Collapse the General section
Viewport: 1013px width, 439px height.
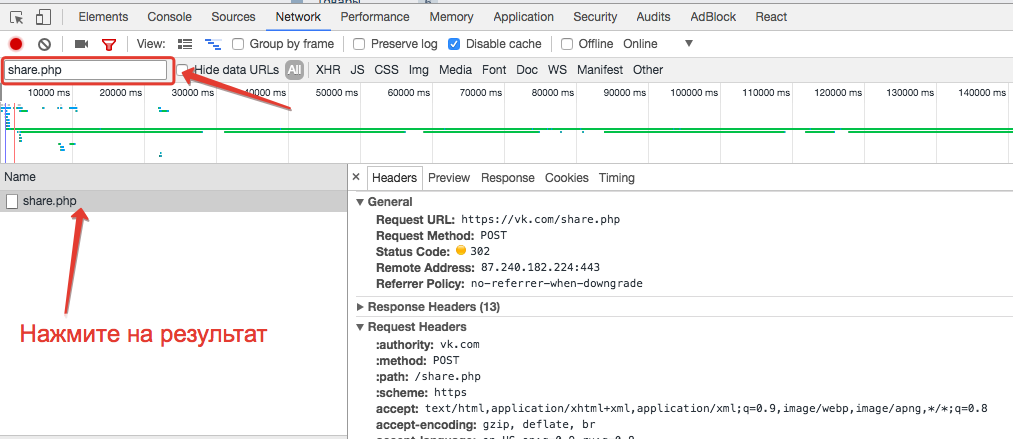click(x=361, y=202)
